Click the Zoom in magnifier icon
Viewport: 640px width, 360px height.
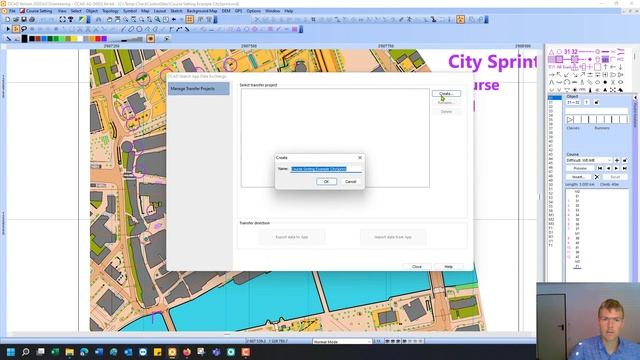[126, 20]
